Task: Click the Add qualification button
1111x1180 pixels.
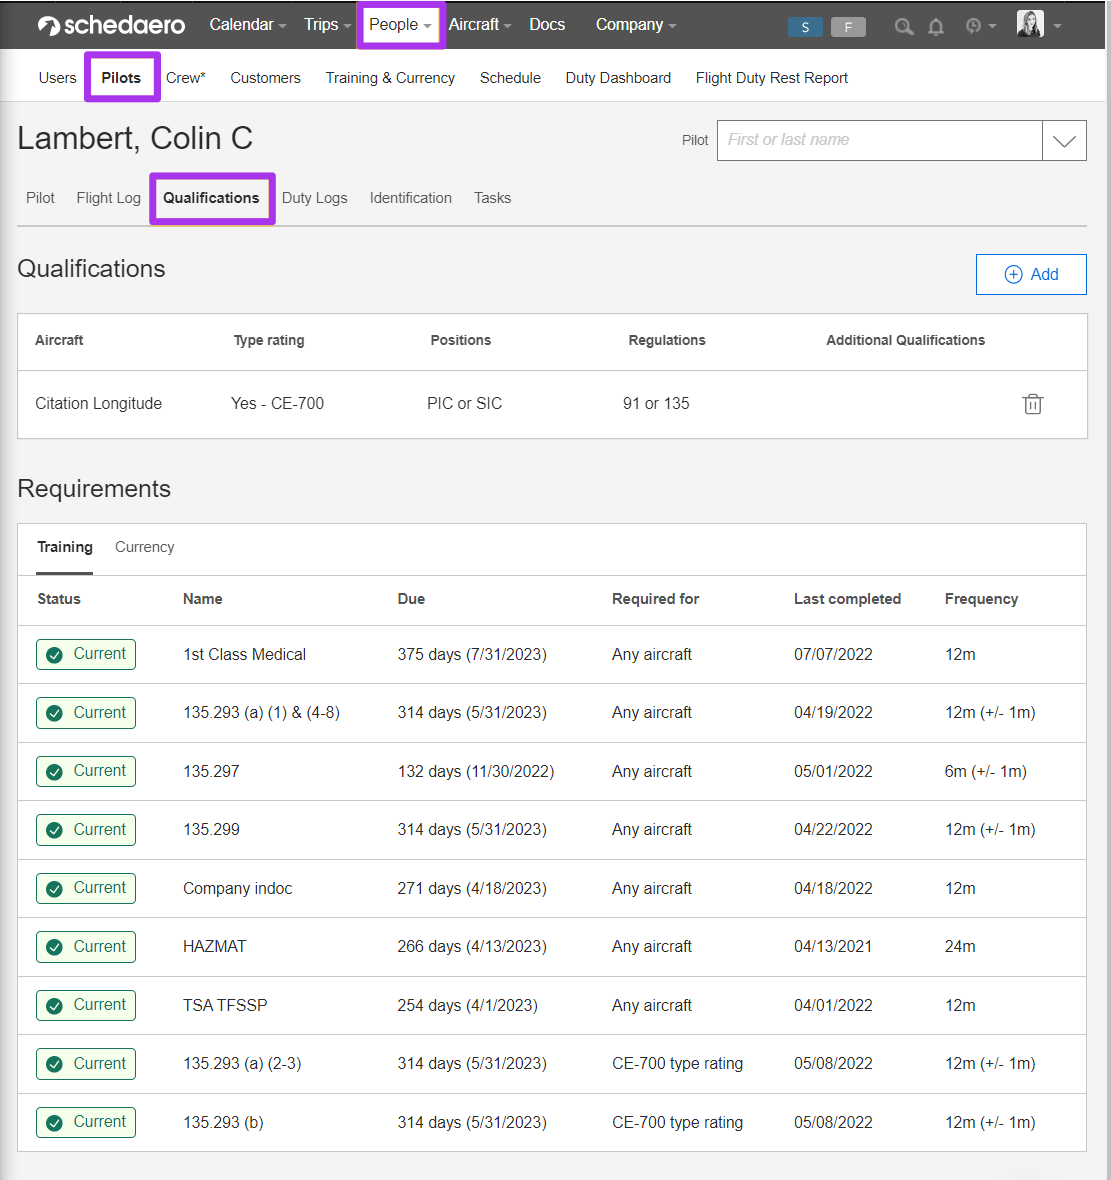Action: click(1030, 275)
